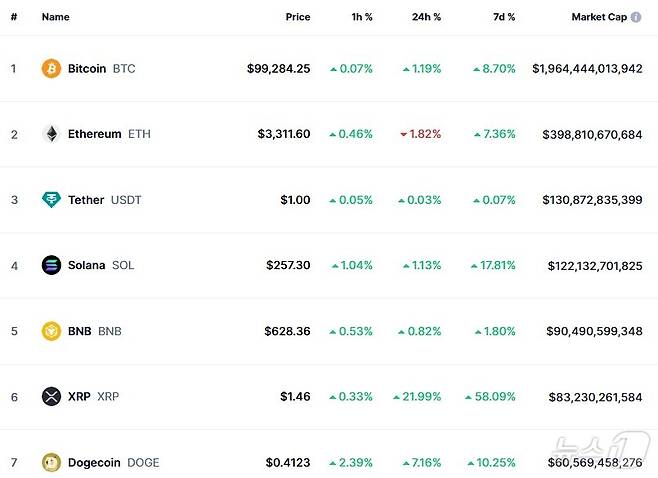Viewport: 658px width, 478px height.
Task: Click the BNB yellow icon
Action: 51,331
